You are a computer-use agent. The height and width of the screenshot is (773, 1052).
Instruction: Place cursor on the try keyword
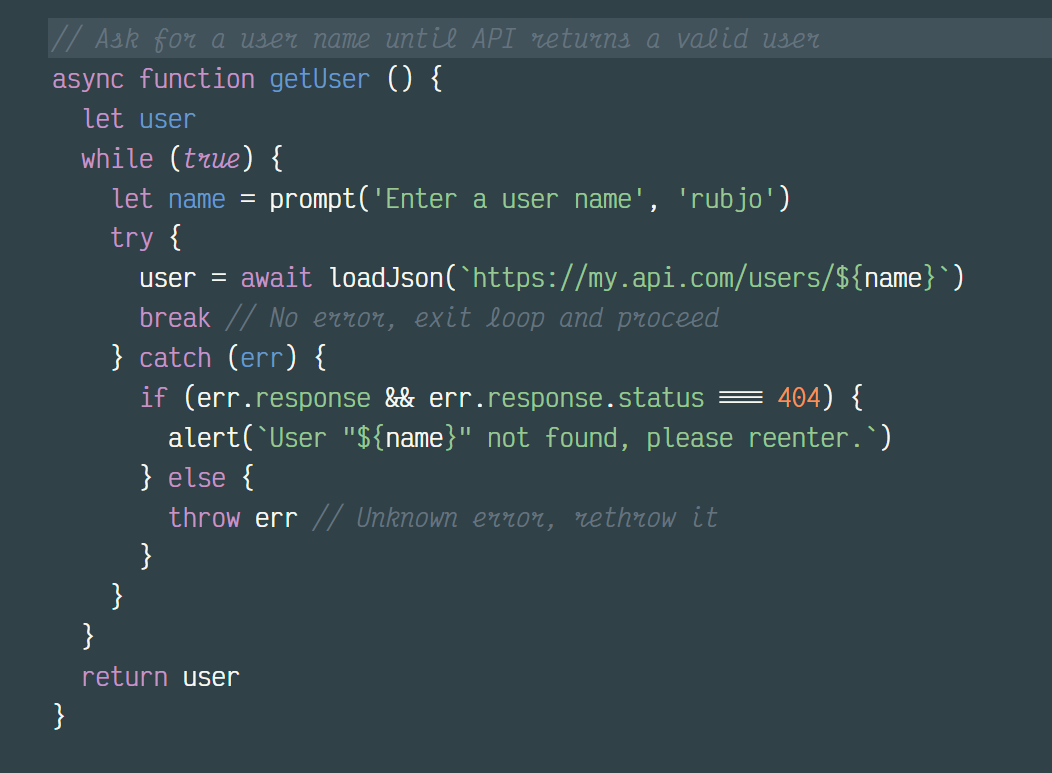pyautogui.click(x=132, y=238)
